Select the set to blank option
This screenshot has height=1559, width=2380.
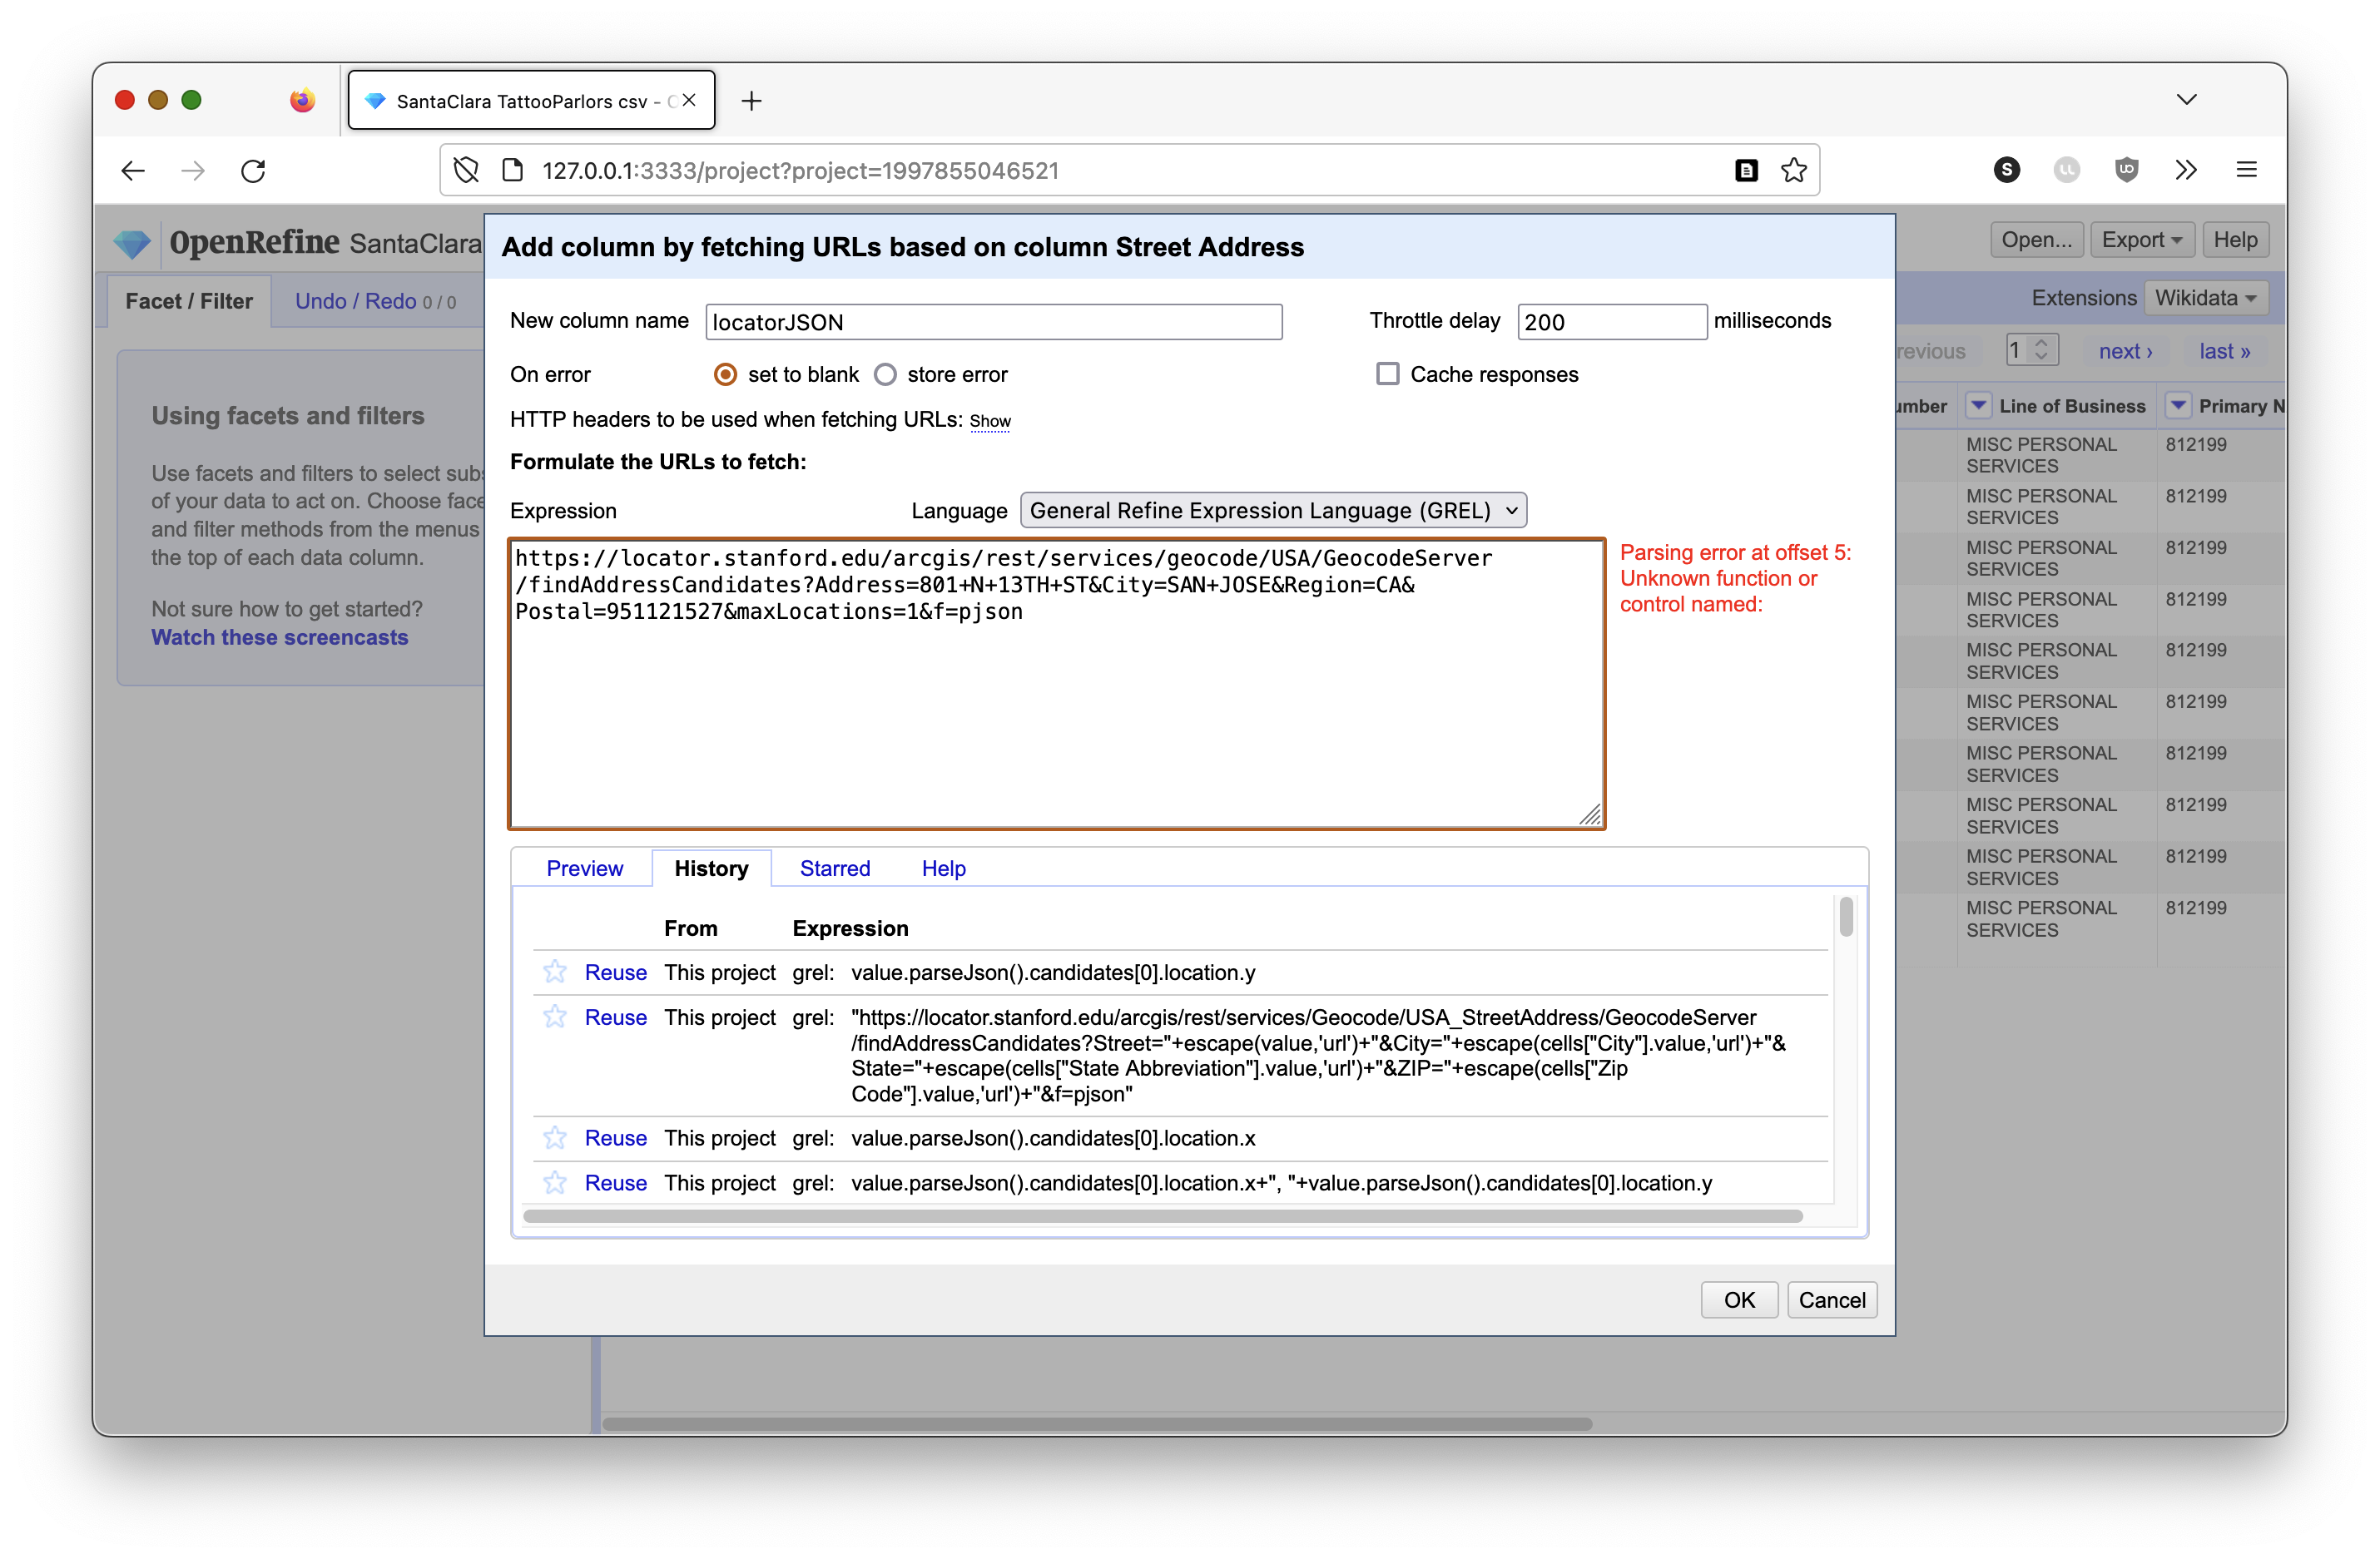pyautogui.click(x=726, y=375)
